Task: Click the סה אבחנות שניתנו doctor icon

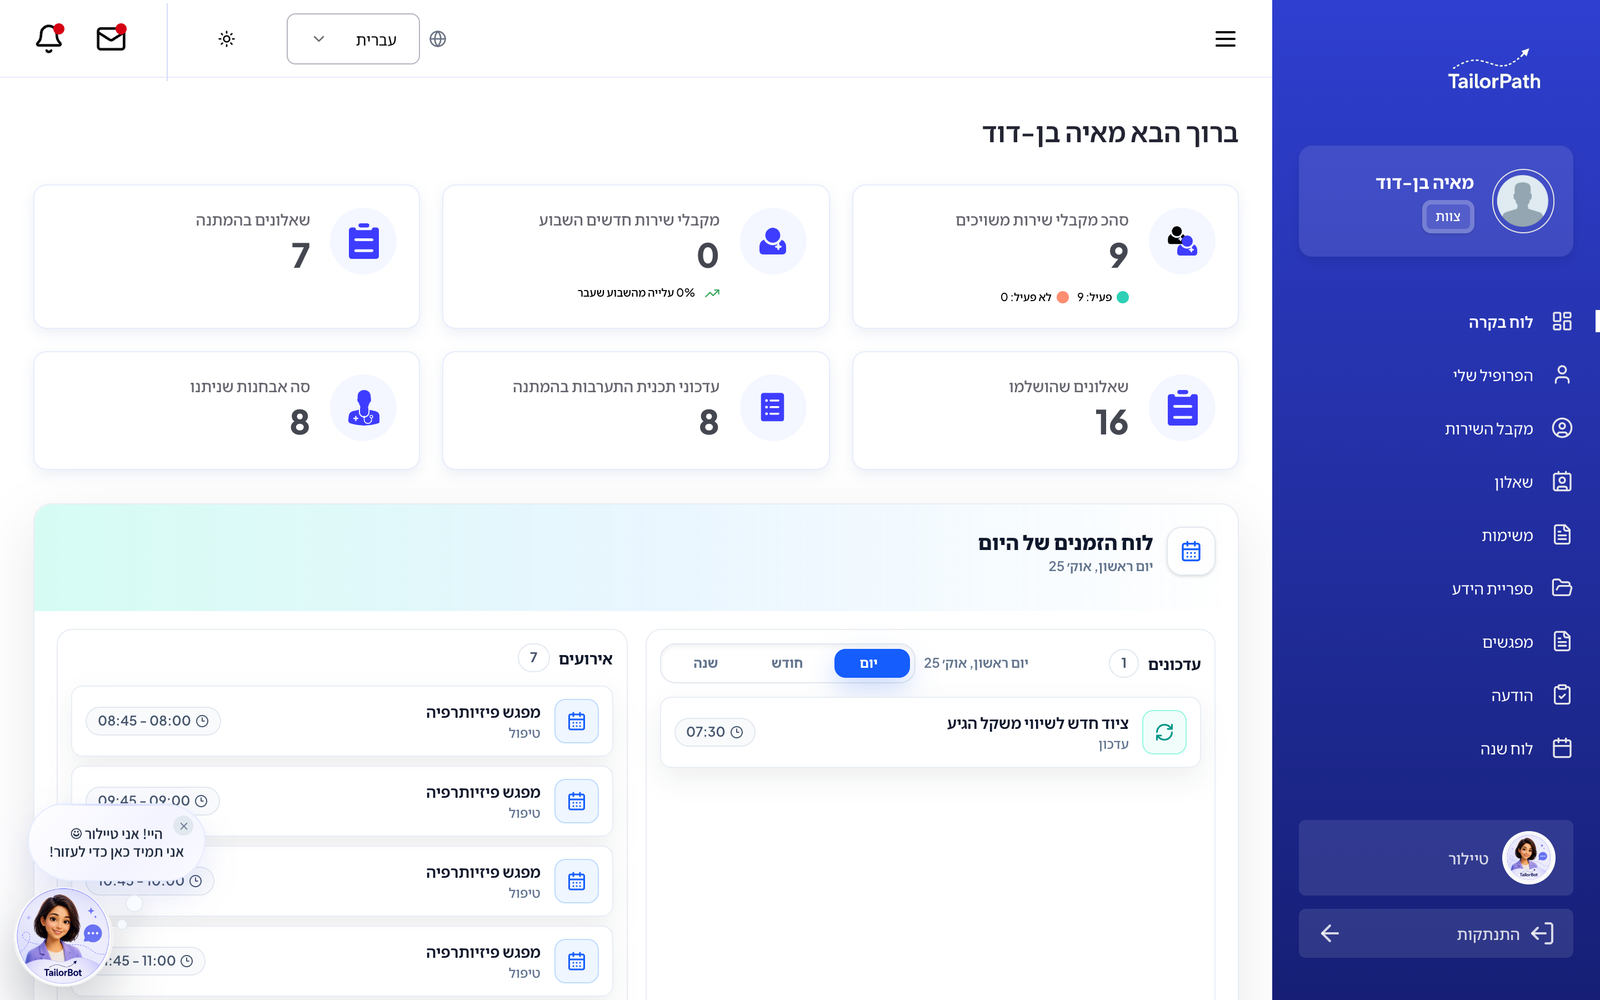Action: coord(364,408)
